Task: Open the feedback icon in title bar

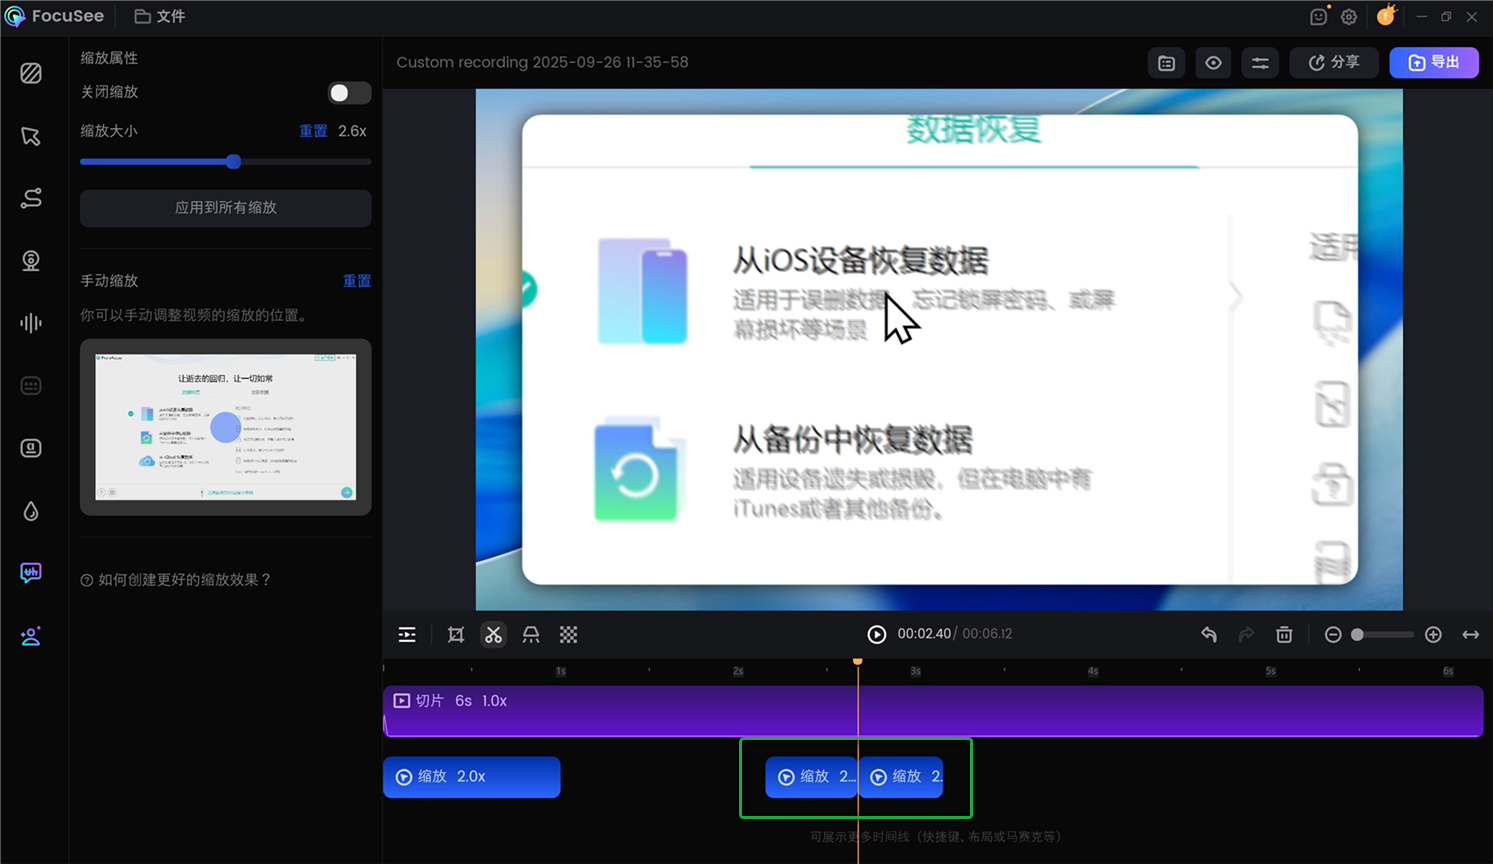Action: pyautogui.click(x=1319, y=17)
